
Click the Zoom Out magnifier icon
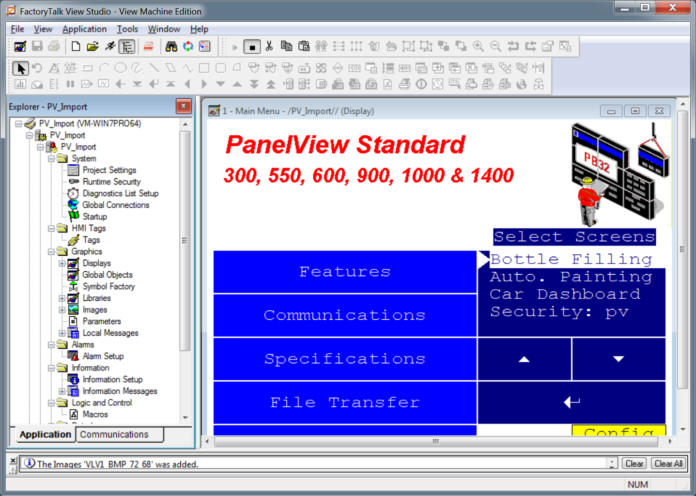tap(495, 46)
